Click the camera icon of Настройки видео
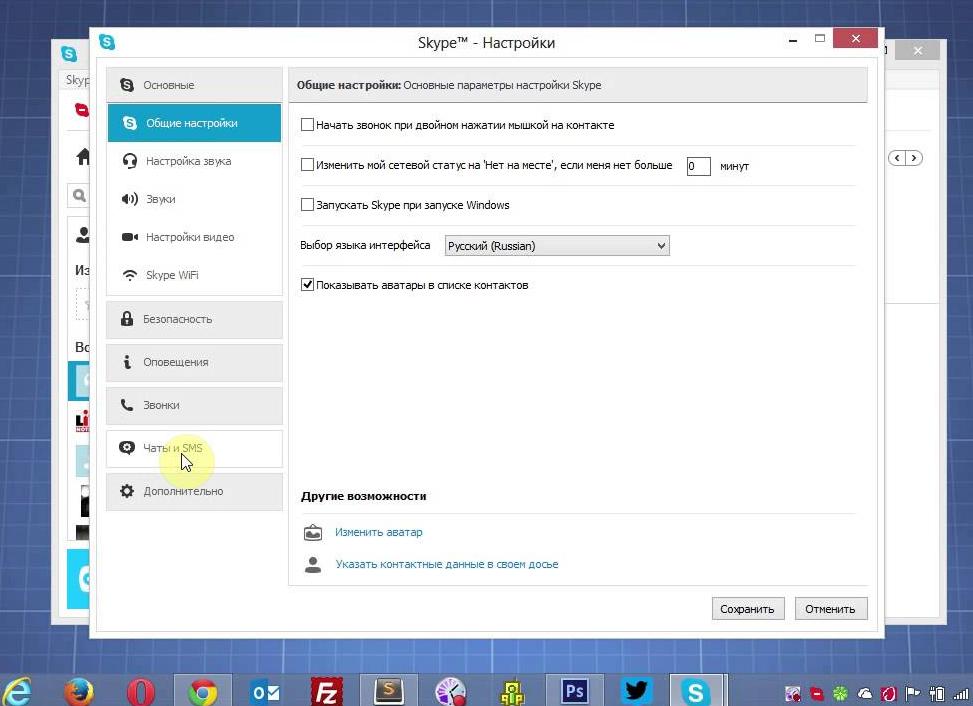Viewport: 973px width, 706px height. (130, 237)
